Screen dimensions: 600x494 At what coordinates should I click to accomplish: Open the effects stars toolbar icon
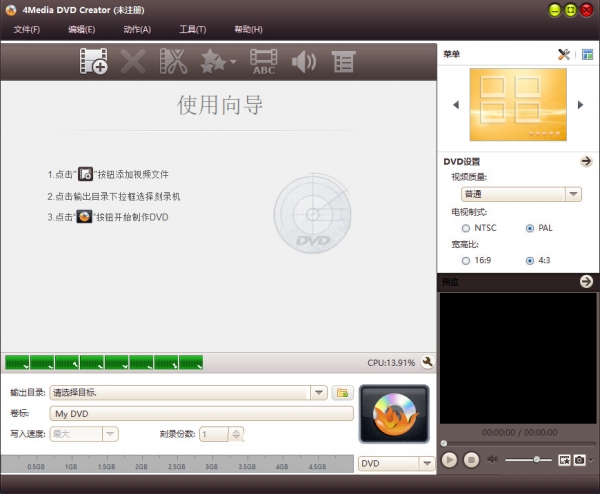[218, 61]
